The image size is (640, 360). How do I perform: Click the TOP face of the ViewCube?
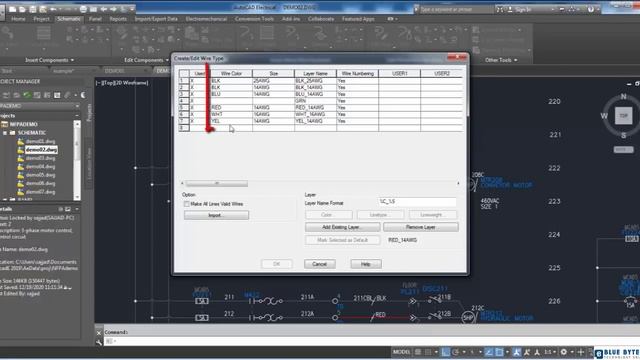[623, 116]
